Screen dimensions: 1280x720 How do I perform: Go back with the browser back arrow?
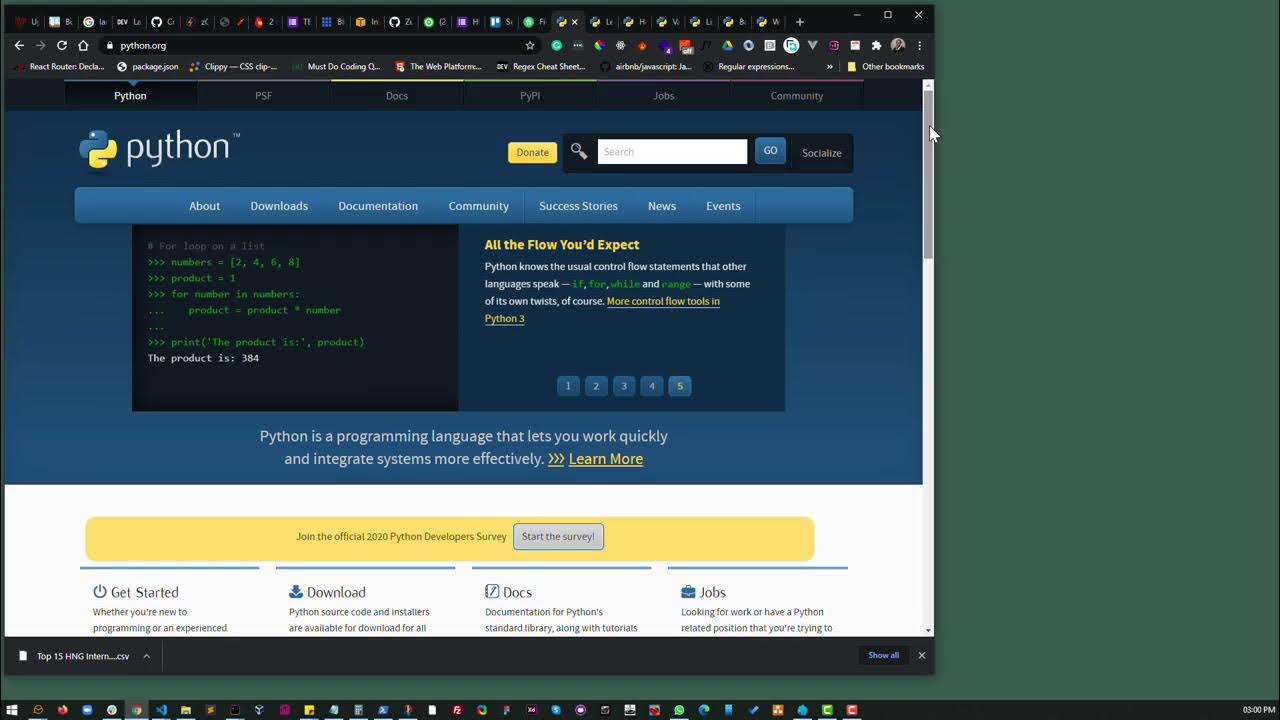tap(19, 45)
